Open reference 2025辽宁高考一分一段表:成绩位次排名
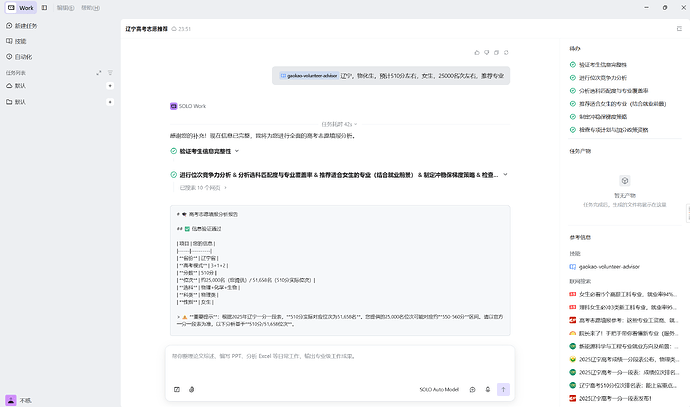This screenshot has height=407, width=690. [624, 372]
